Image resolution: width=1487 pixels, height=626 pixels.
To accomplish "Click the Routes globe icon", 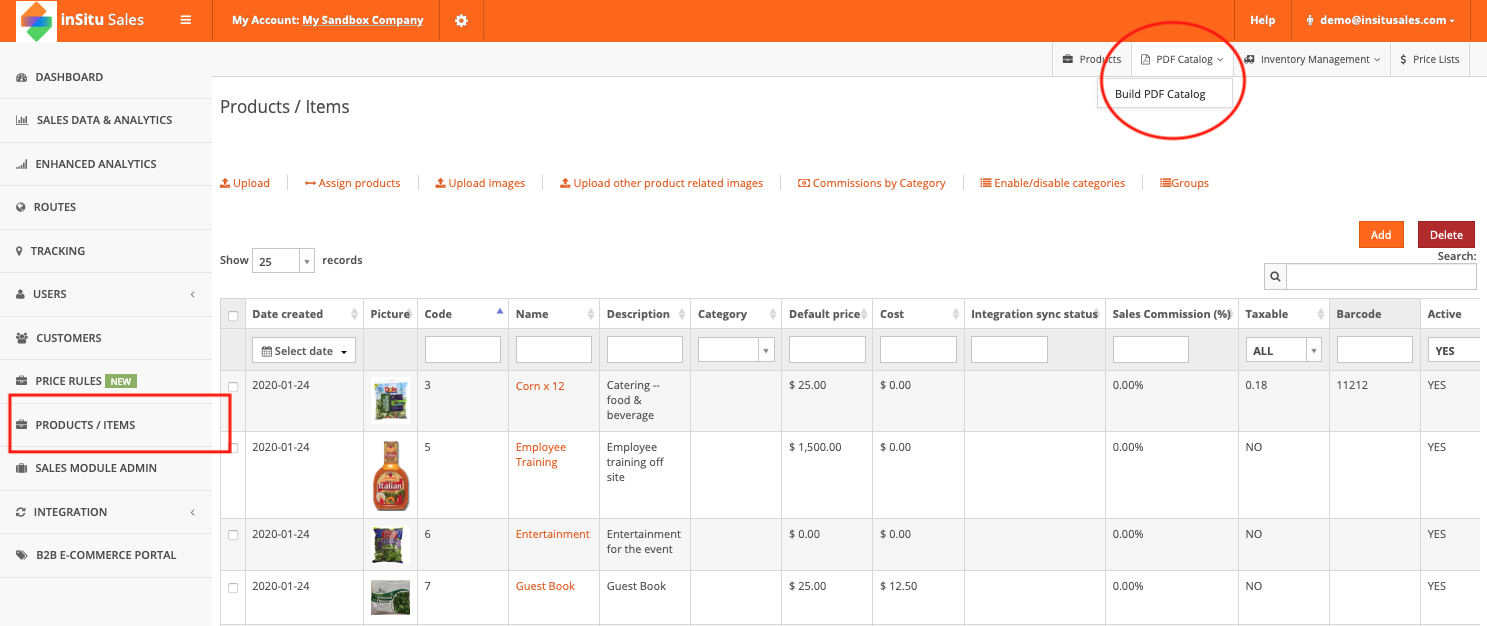I will tap(21, 207).
